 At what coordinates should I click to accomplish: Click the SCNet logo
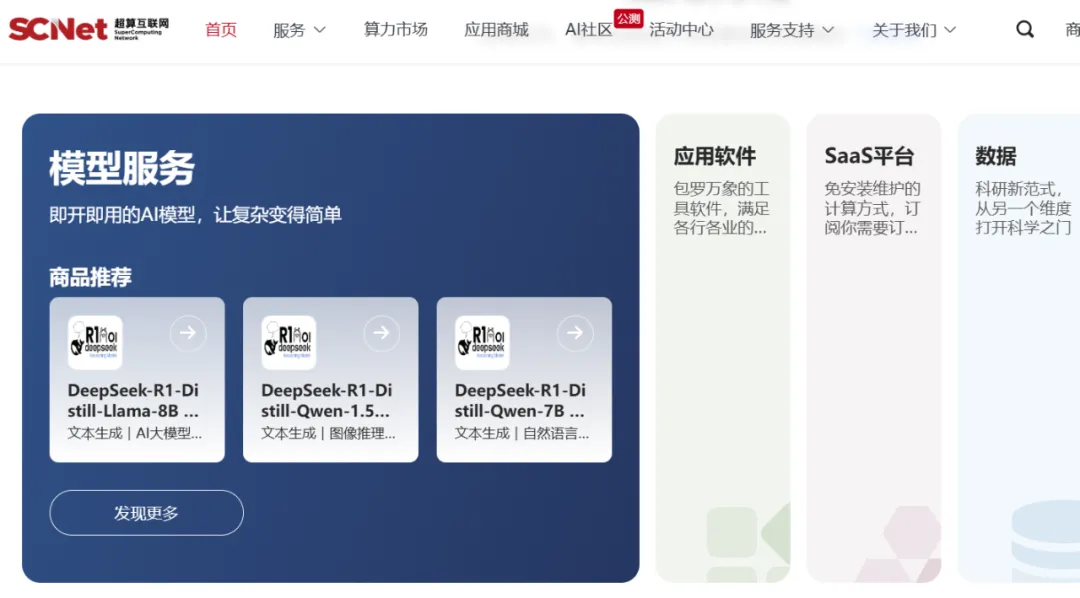(x=88, y=29)
